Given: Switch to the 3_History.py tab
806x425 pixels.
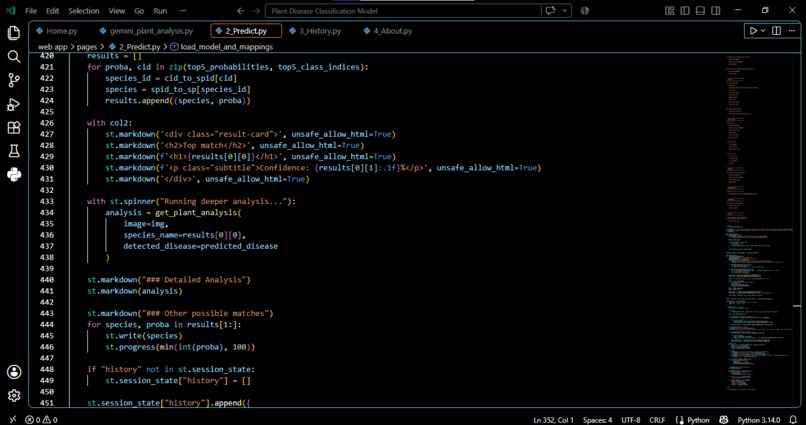Looking at the screenshot, I should (x=315, y=31).
